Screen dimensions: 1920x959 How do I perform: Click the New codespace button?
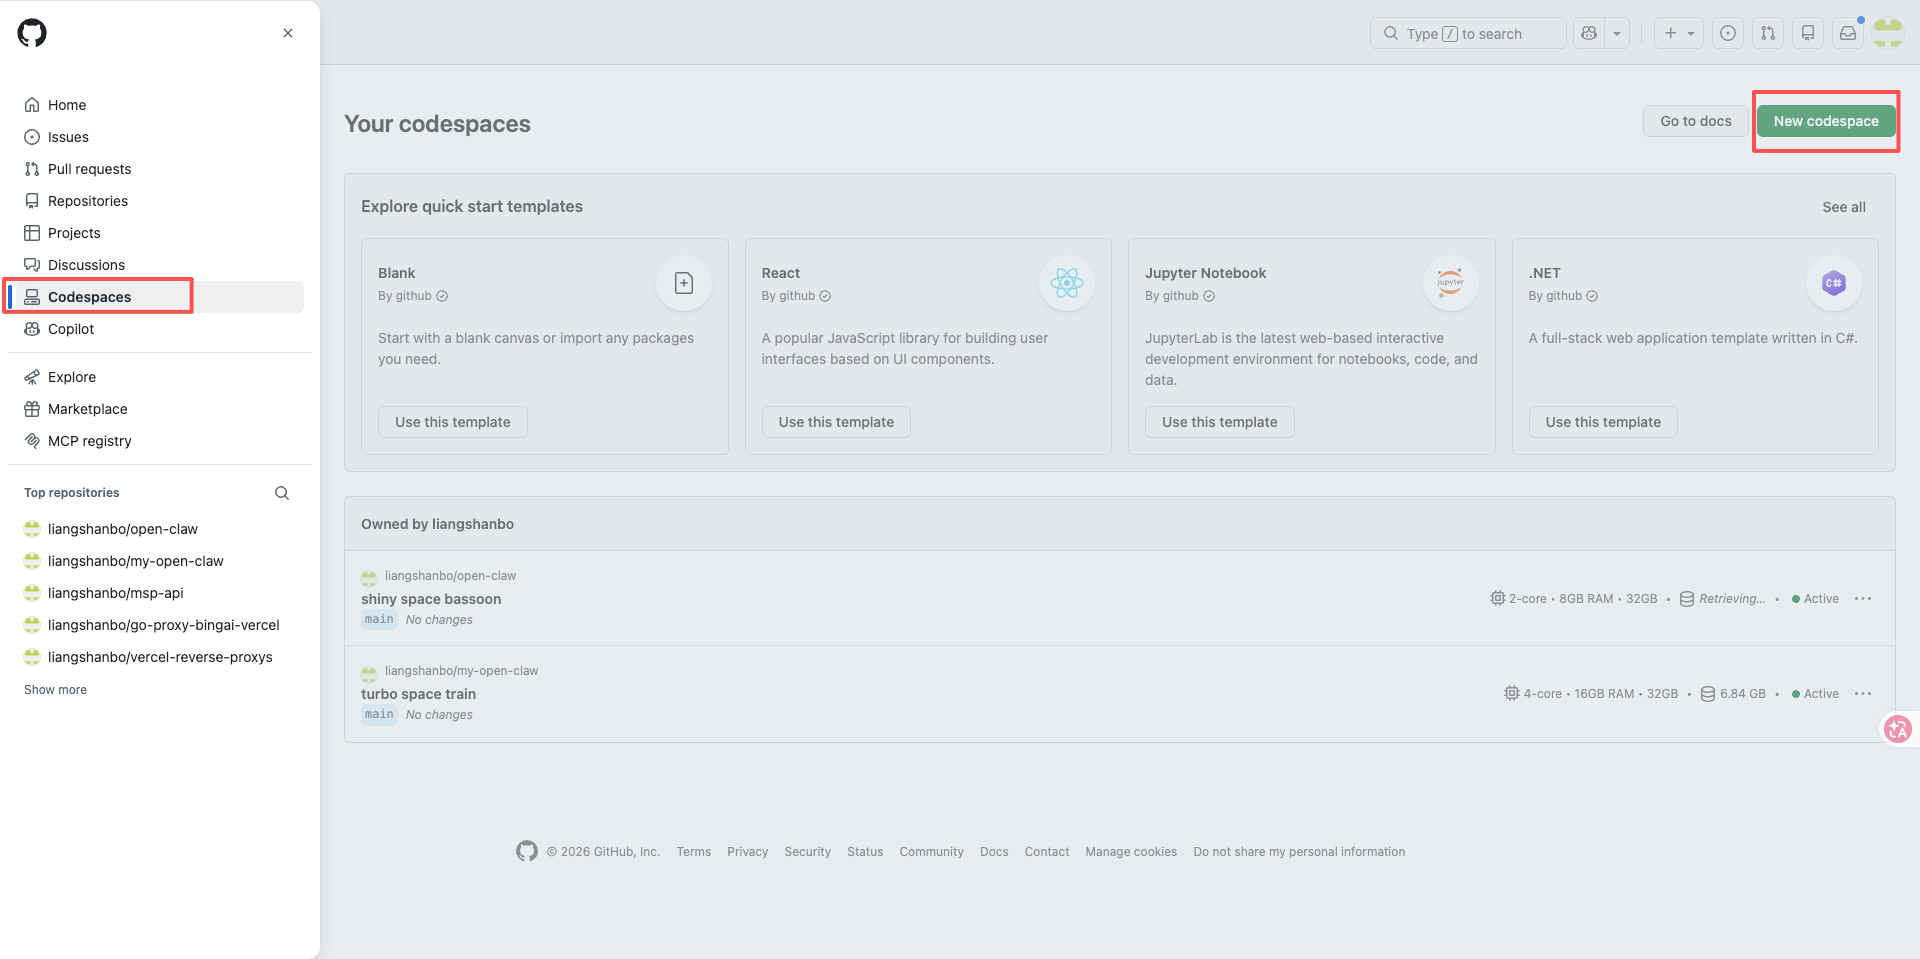1826,121
